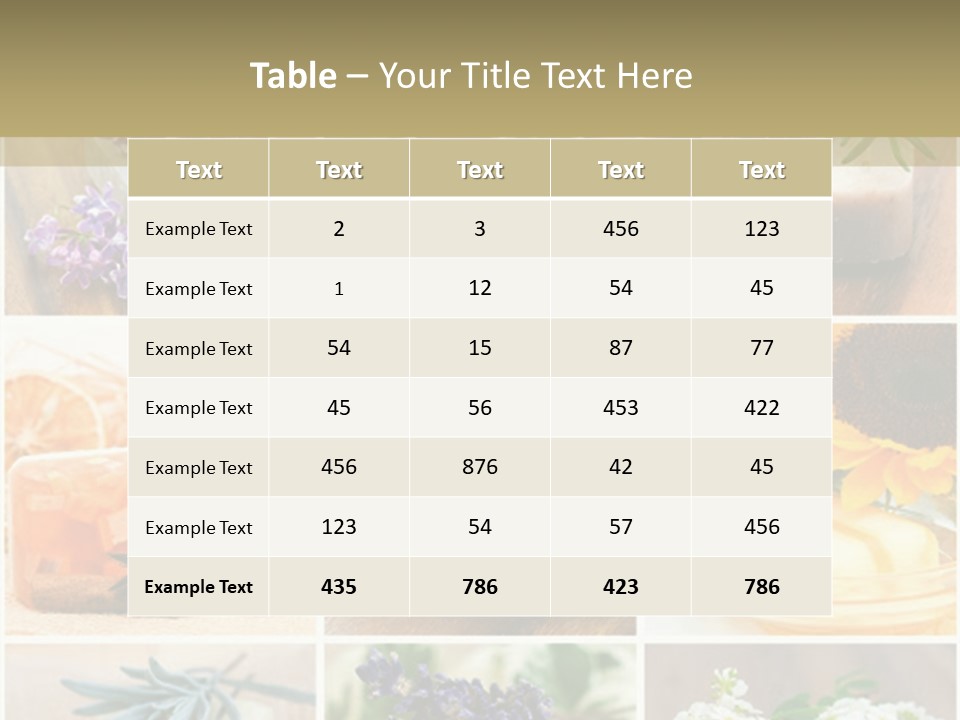
Task: Select the cell showing 57
Action: pos(621,527)
